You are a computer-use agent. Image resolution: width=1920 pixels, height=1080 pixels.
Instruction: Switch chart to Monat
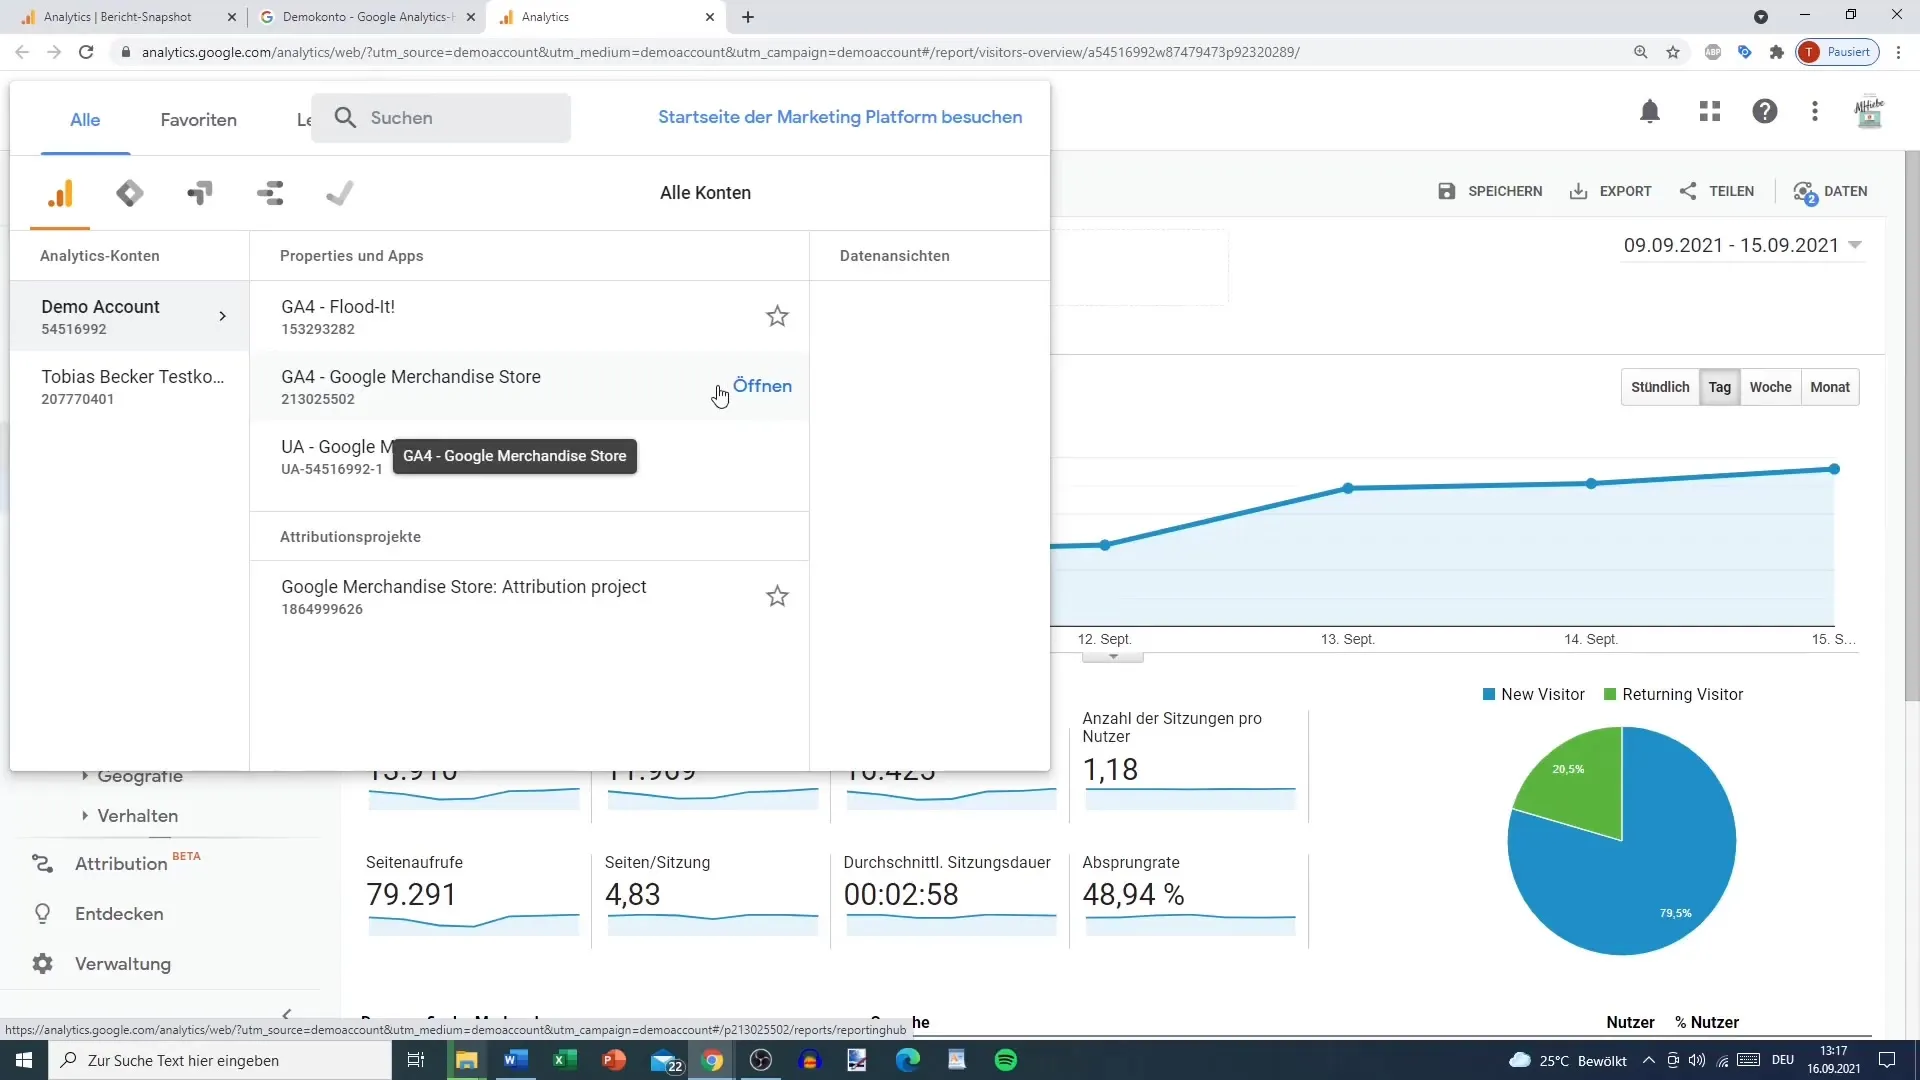click(x=1830, y=387)
